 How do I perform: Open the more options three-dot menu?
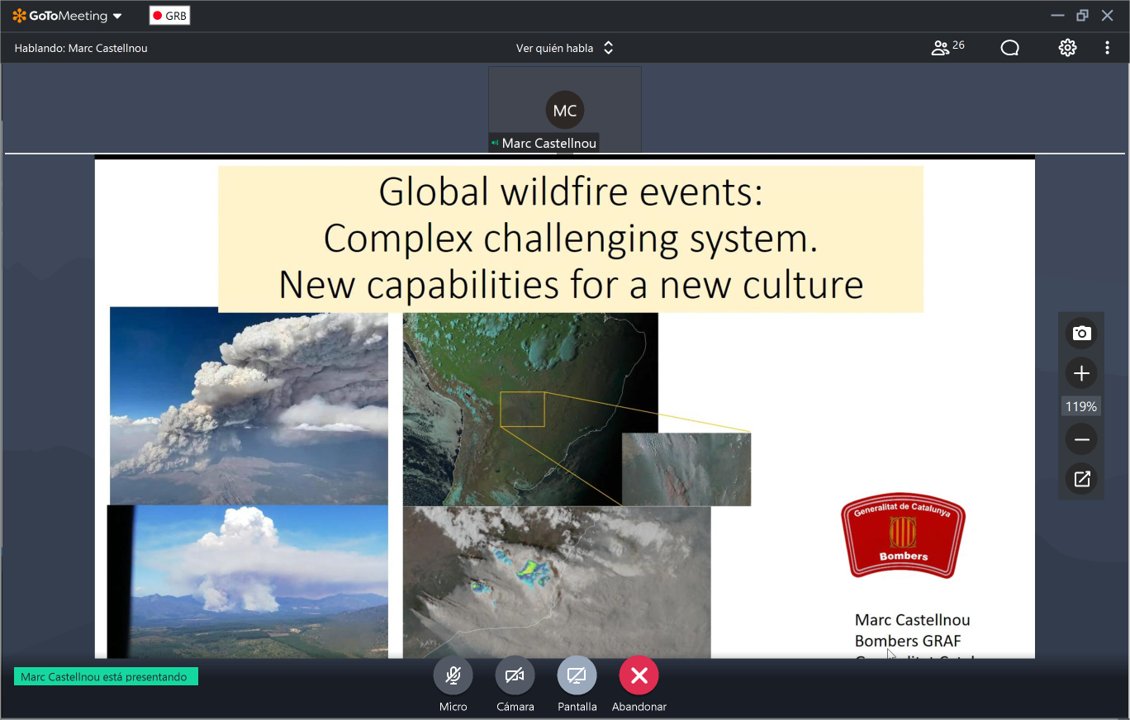1107,48
